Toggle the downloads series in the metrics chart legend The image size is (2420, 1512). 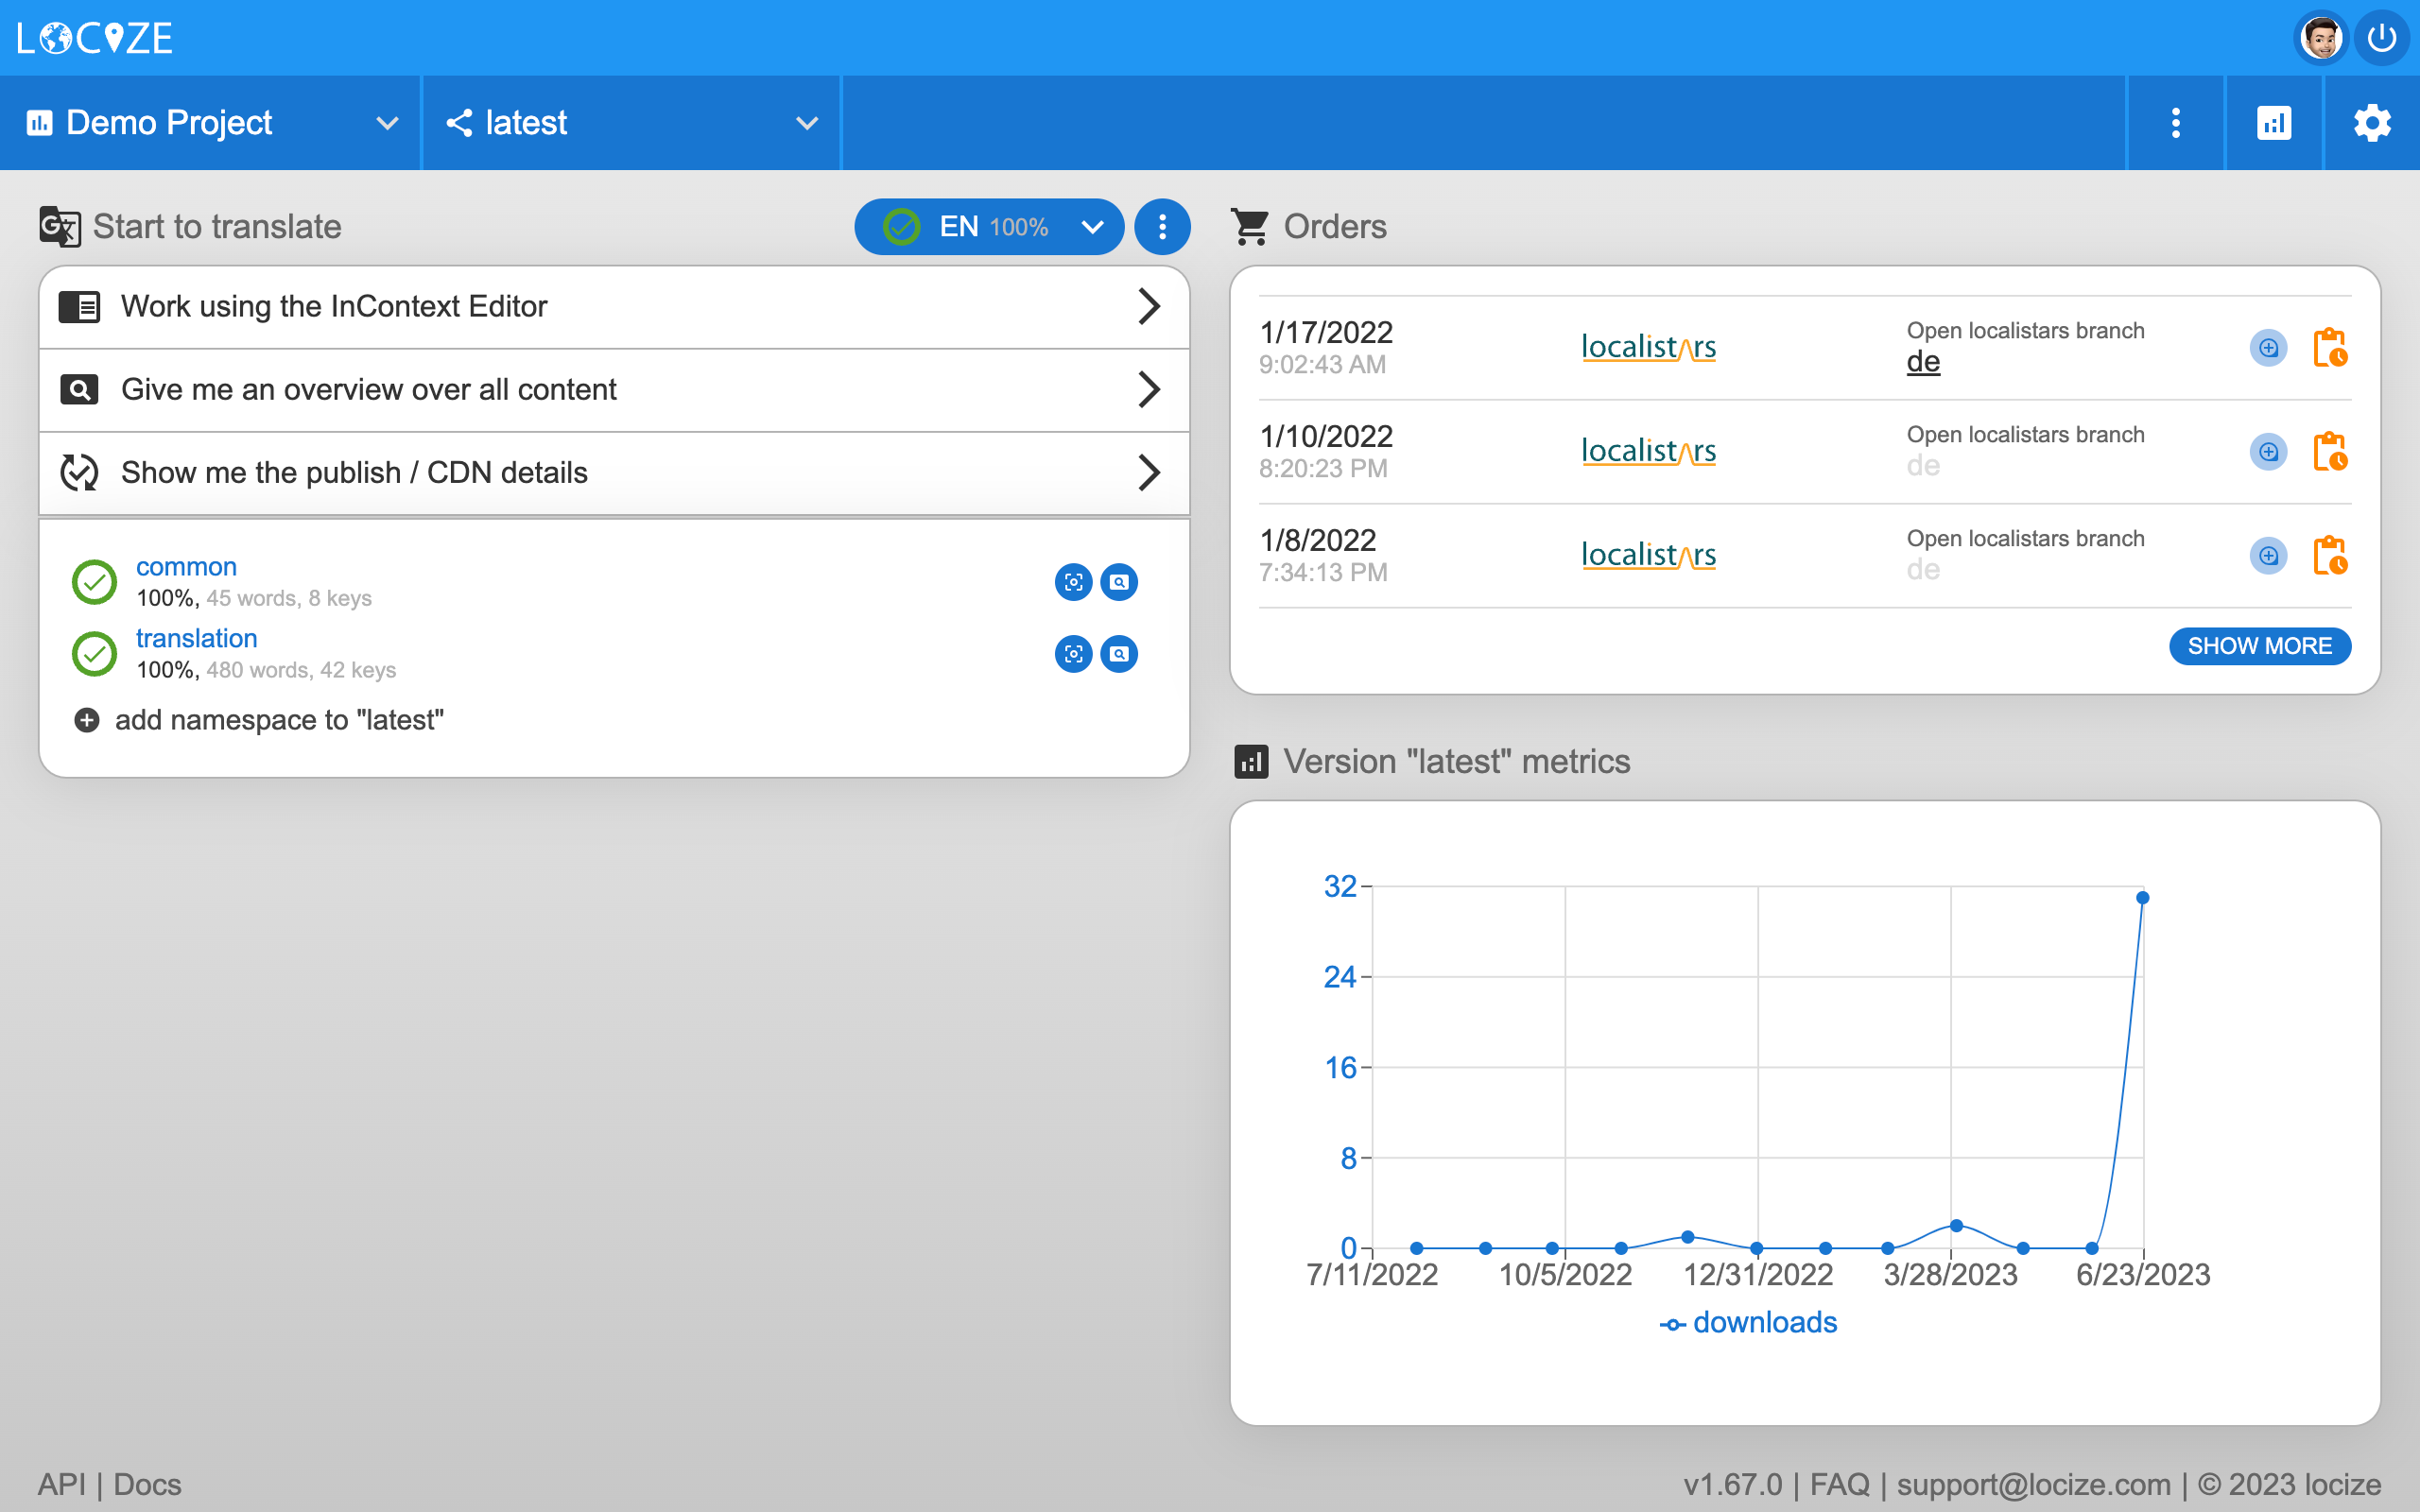pos(1747,1322)
